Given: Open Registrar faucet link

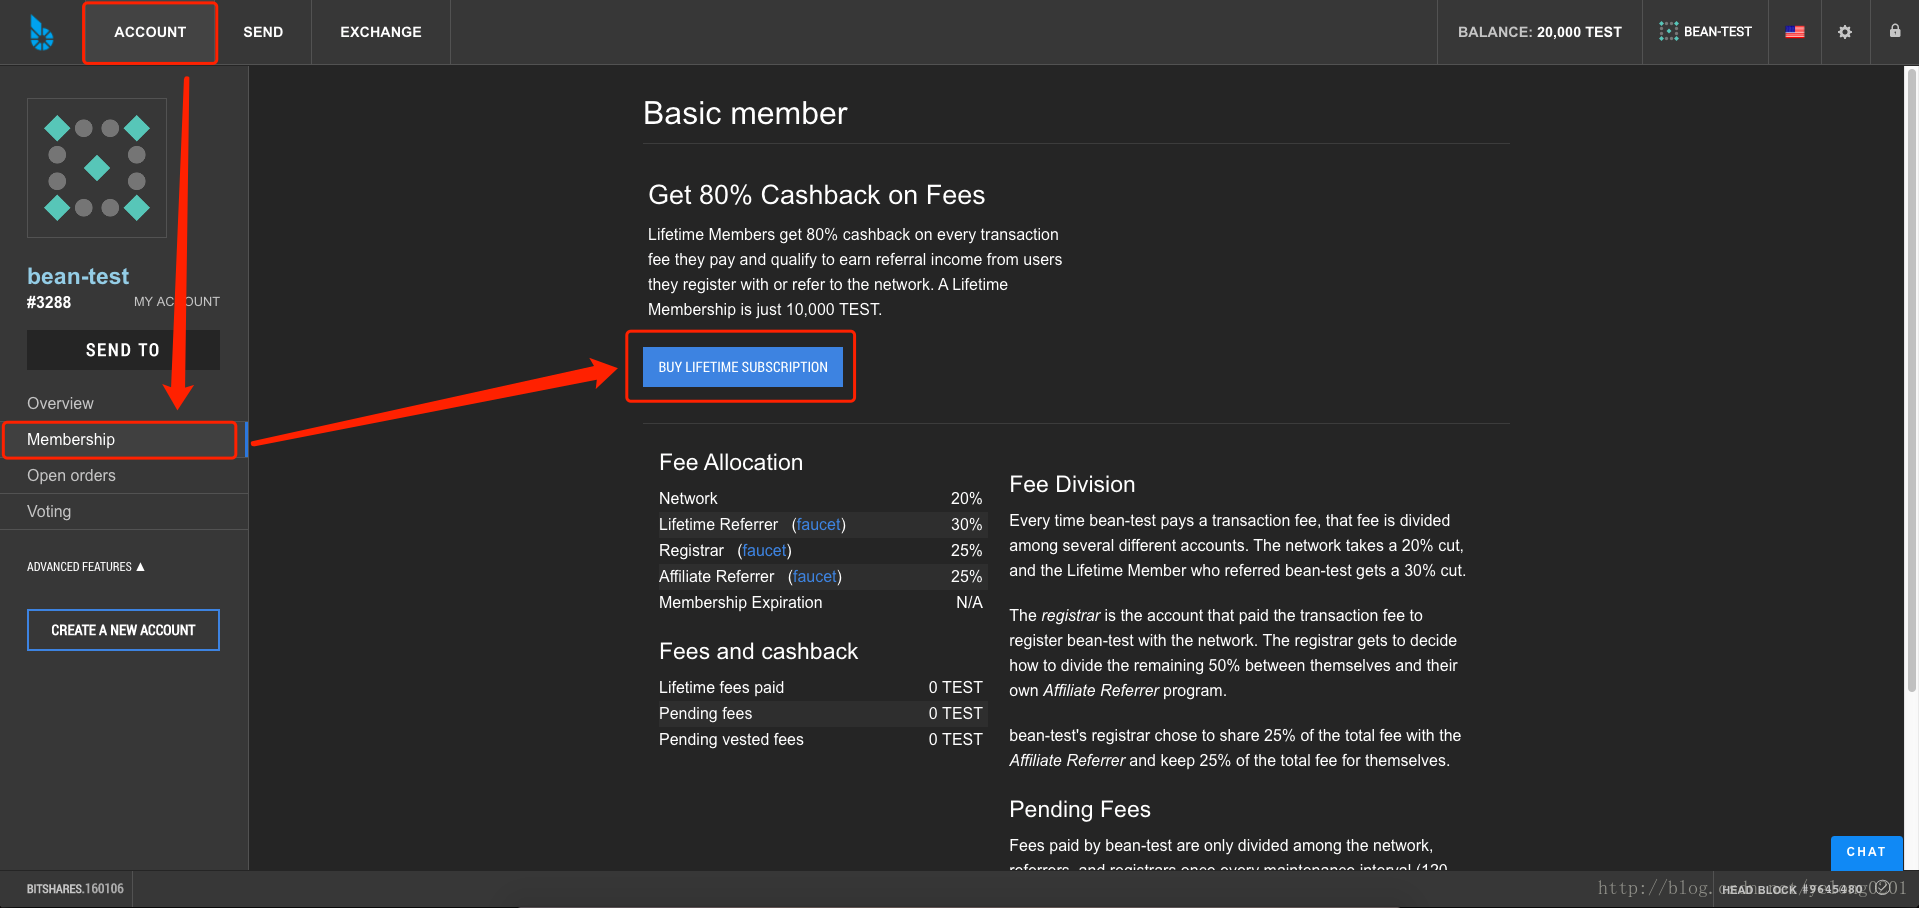Looking at the screenshot, I should tap(764, 550).
